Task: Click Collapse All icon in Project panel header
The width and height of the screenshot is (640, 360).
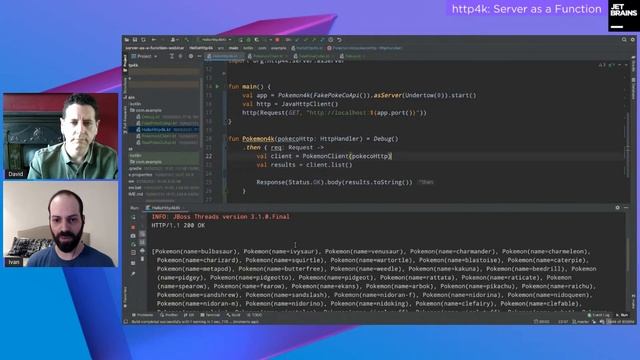Action: pos(180,56)
